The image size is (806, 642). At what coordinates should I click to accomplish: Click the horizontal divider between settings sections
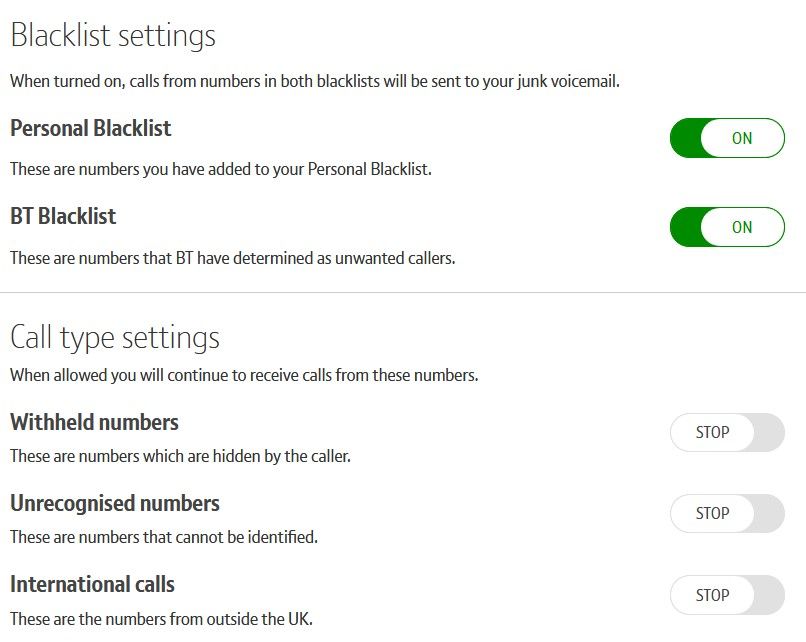[403, 292]
